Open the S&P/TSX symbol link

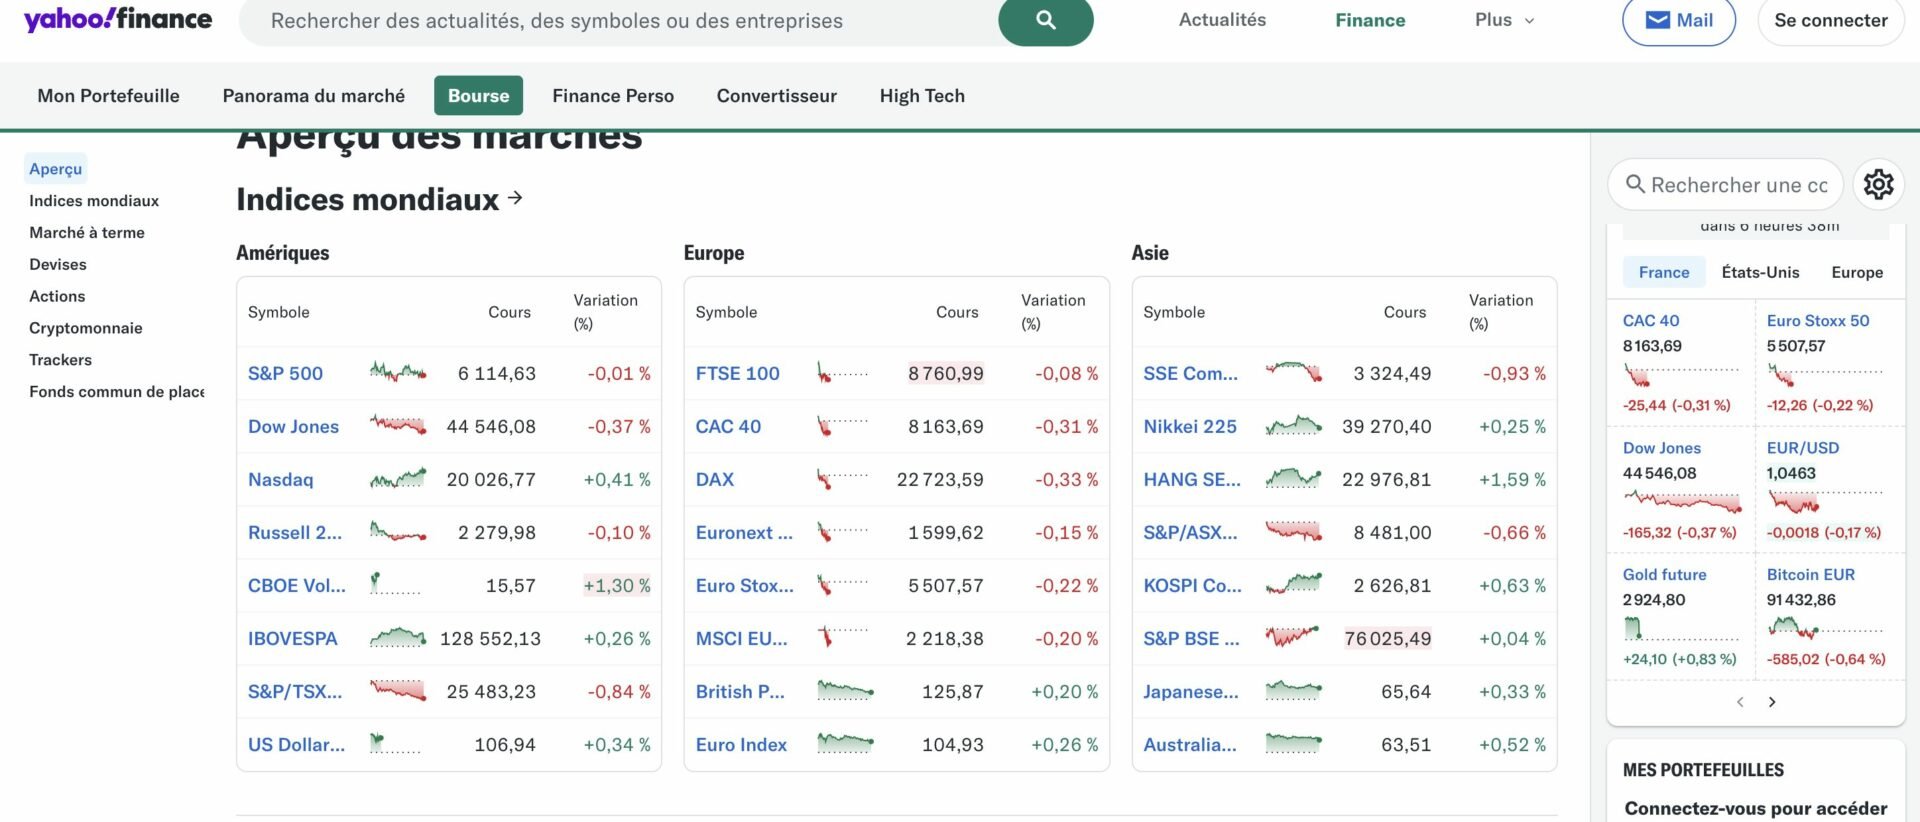point(295,691)
